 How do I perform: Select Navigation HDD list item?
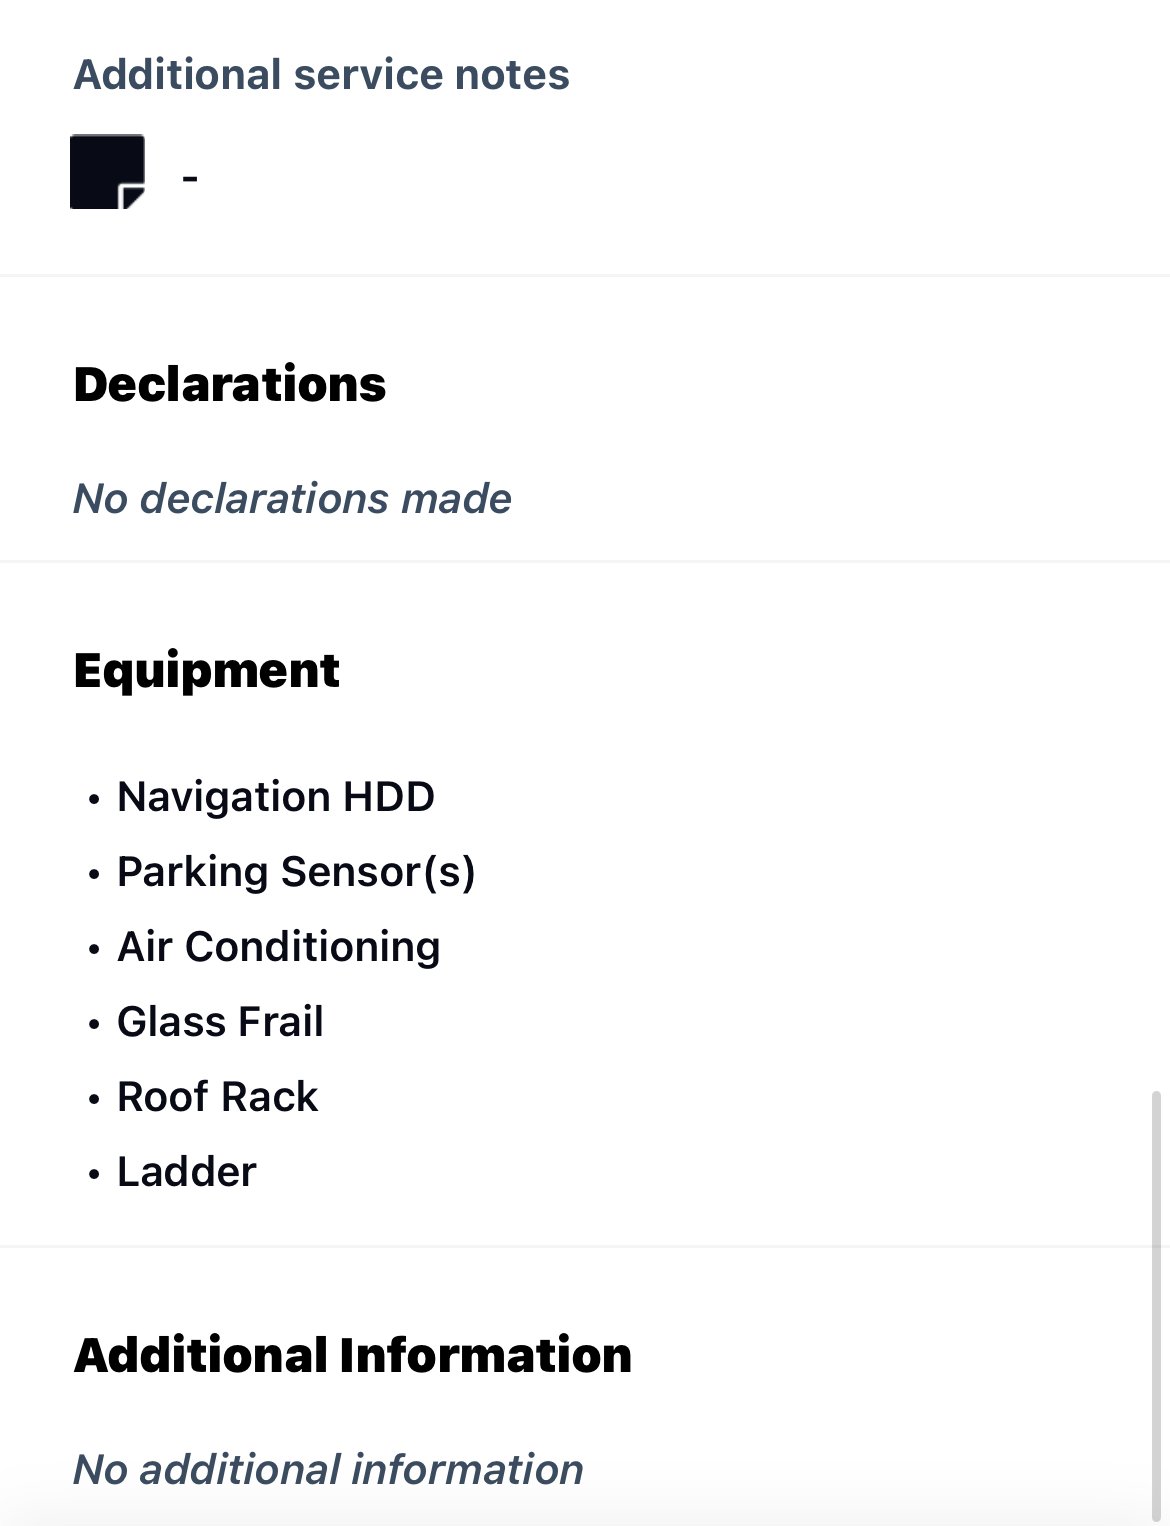[276, 797]
